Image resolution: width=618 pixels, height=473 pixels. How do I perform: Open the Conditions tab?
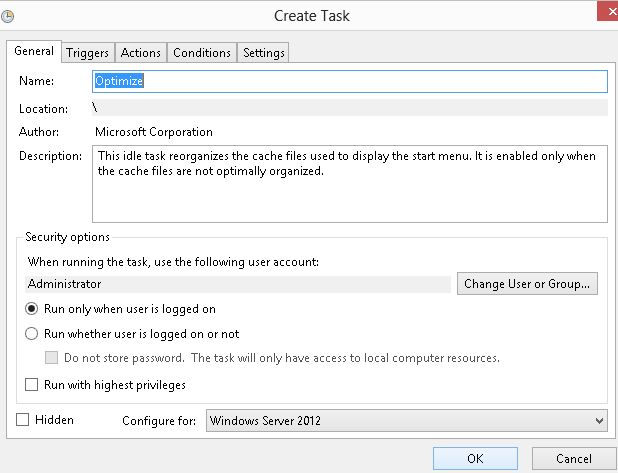point(201,53)
